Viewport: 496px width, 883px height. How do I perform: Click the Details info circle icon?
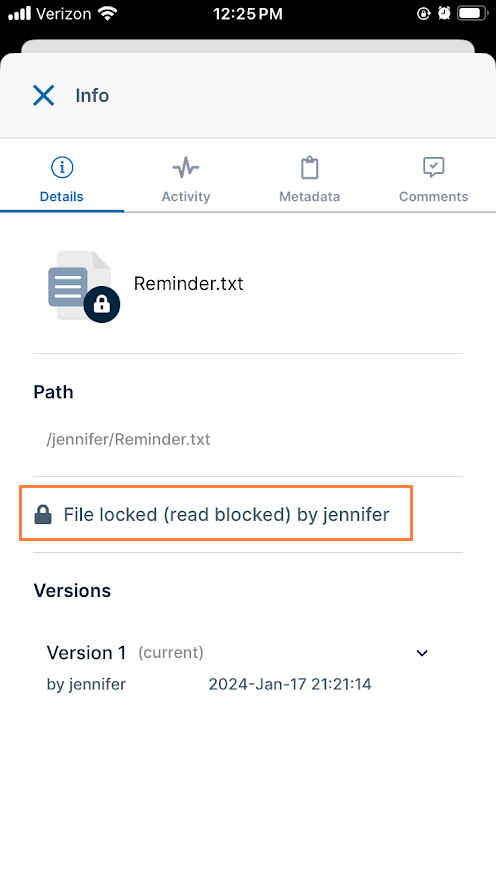62,167
